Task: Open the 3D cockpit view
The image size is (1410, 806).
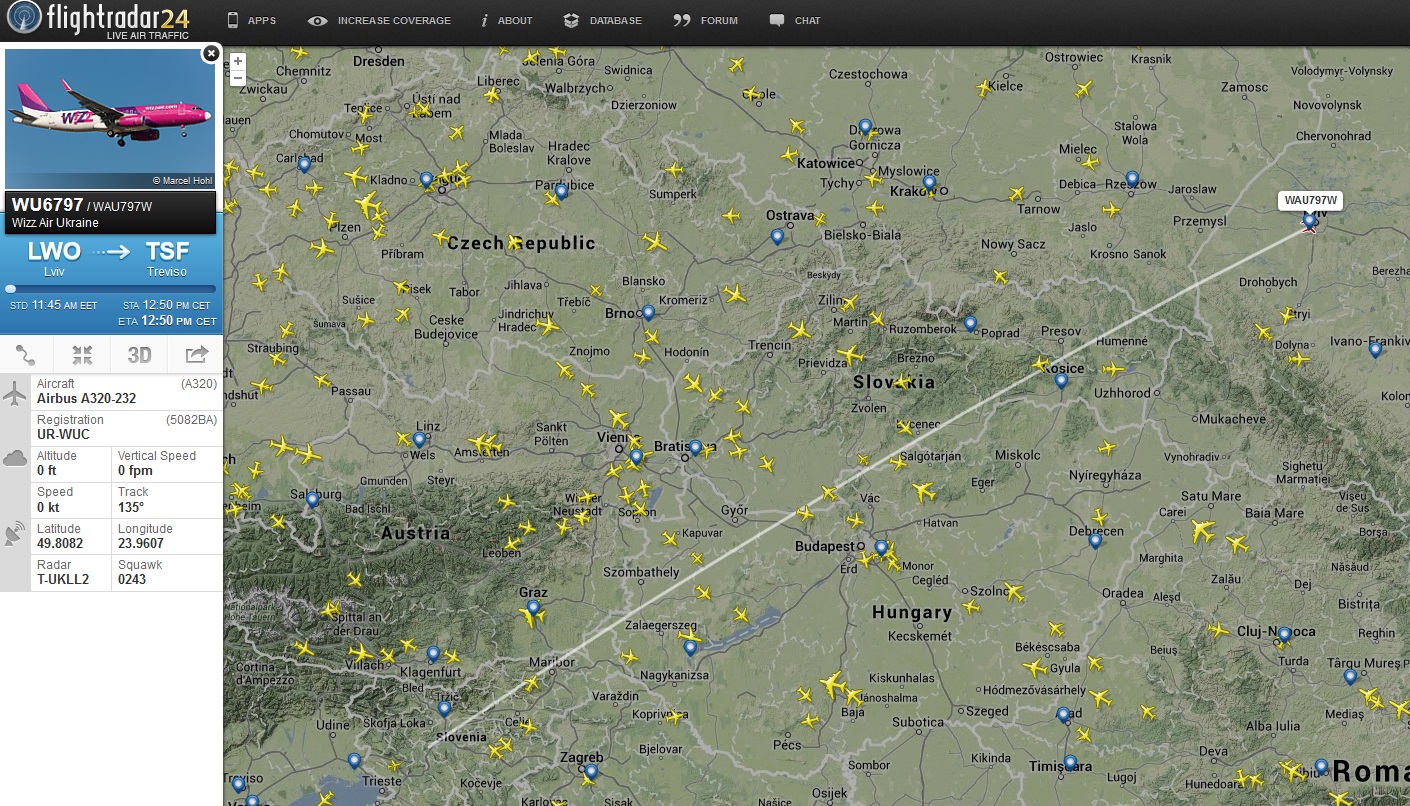Action: click(139, 354)
